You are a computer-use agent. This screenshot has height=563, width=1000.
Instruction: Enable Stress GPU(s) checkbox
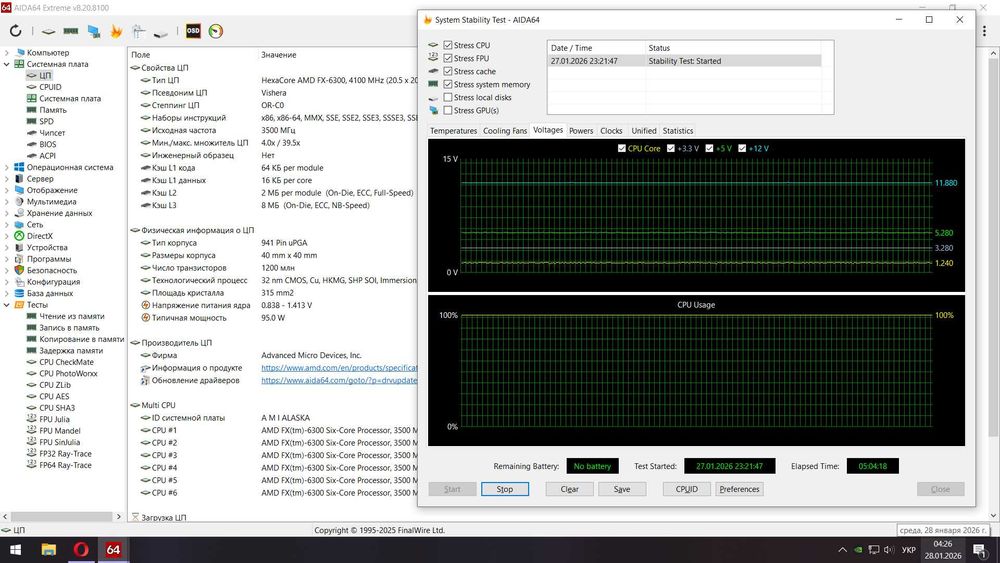click(x=448, y=110)
